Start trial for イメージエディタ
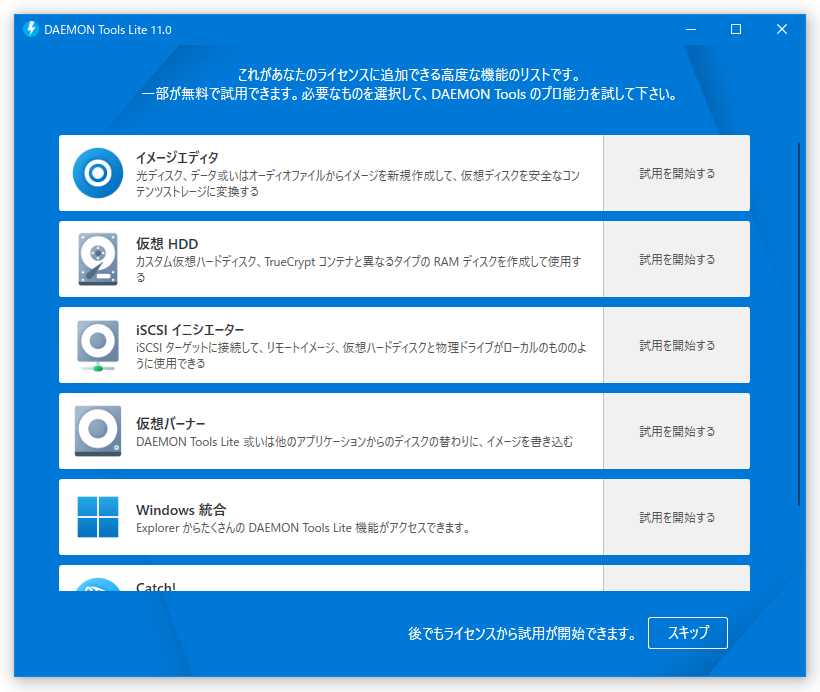The height and width of the screenshot is (692, 820). click(676, 173)
